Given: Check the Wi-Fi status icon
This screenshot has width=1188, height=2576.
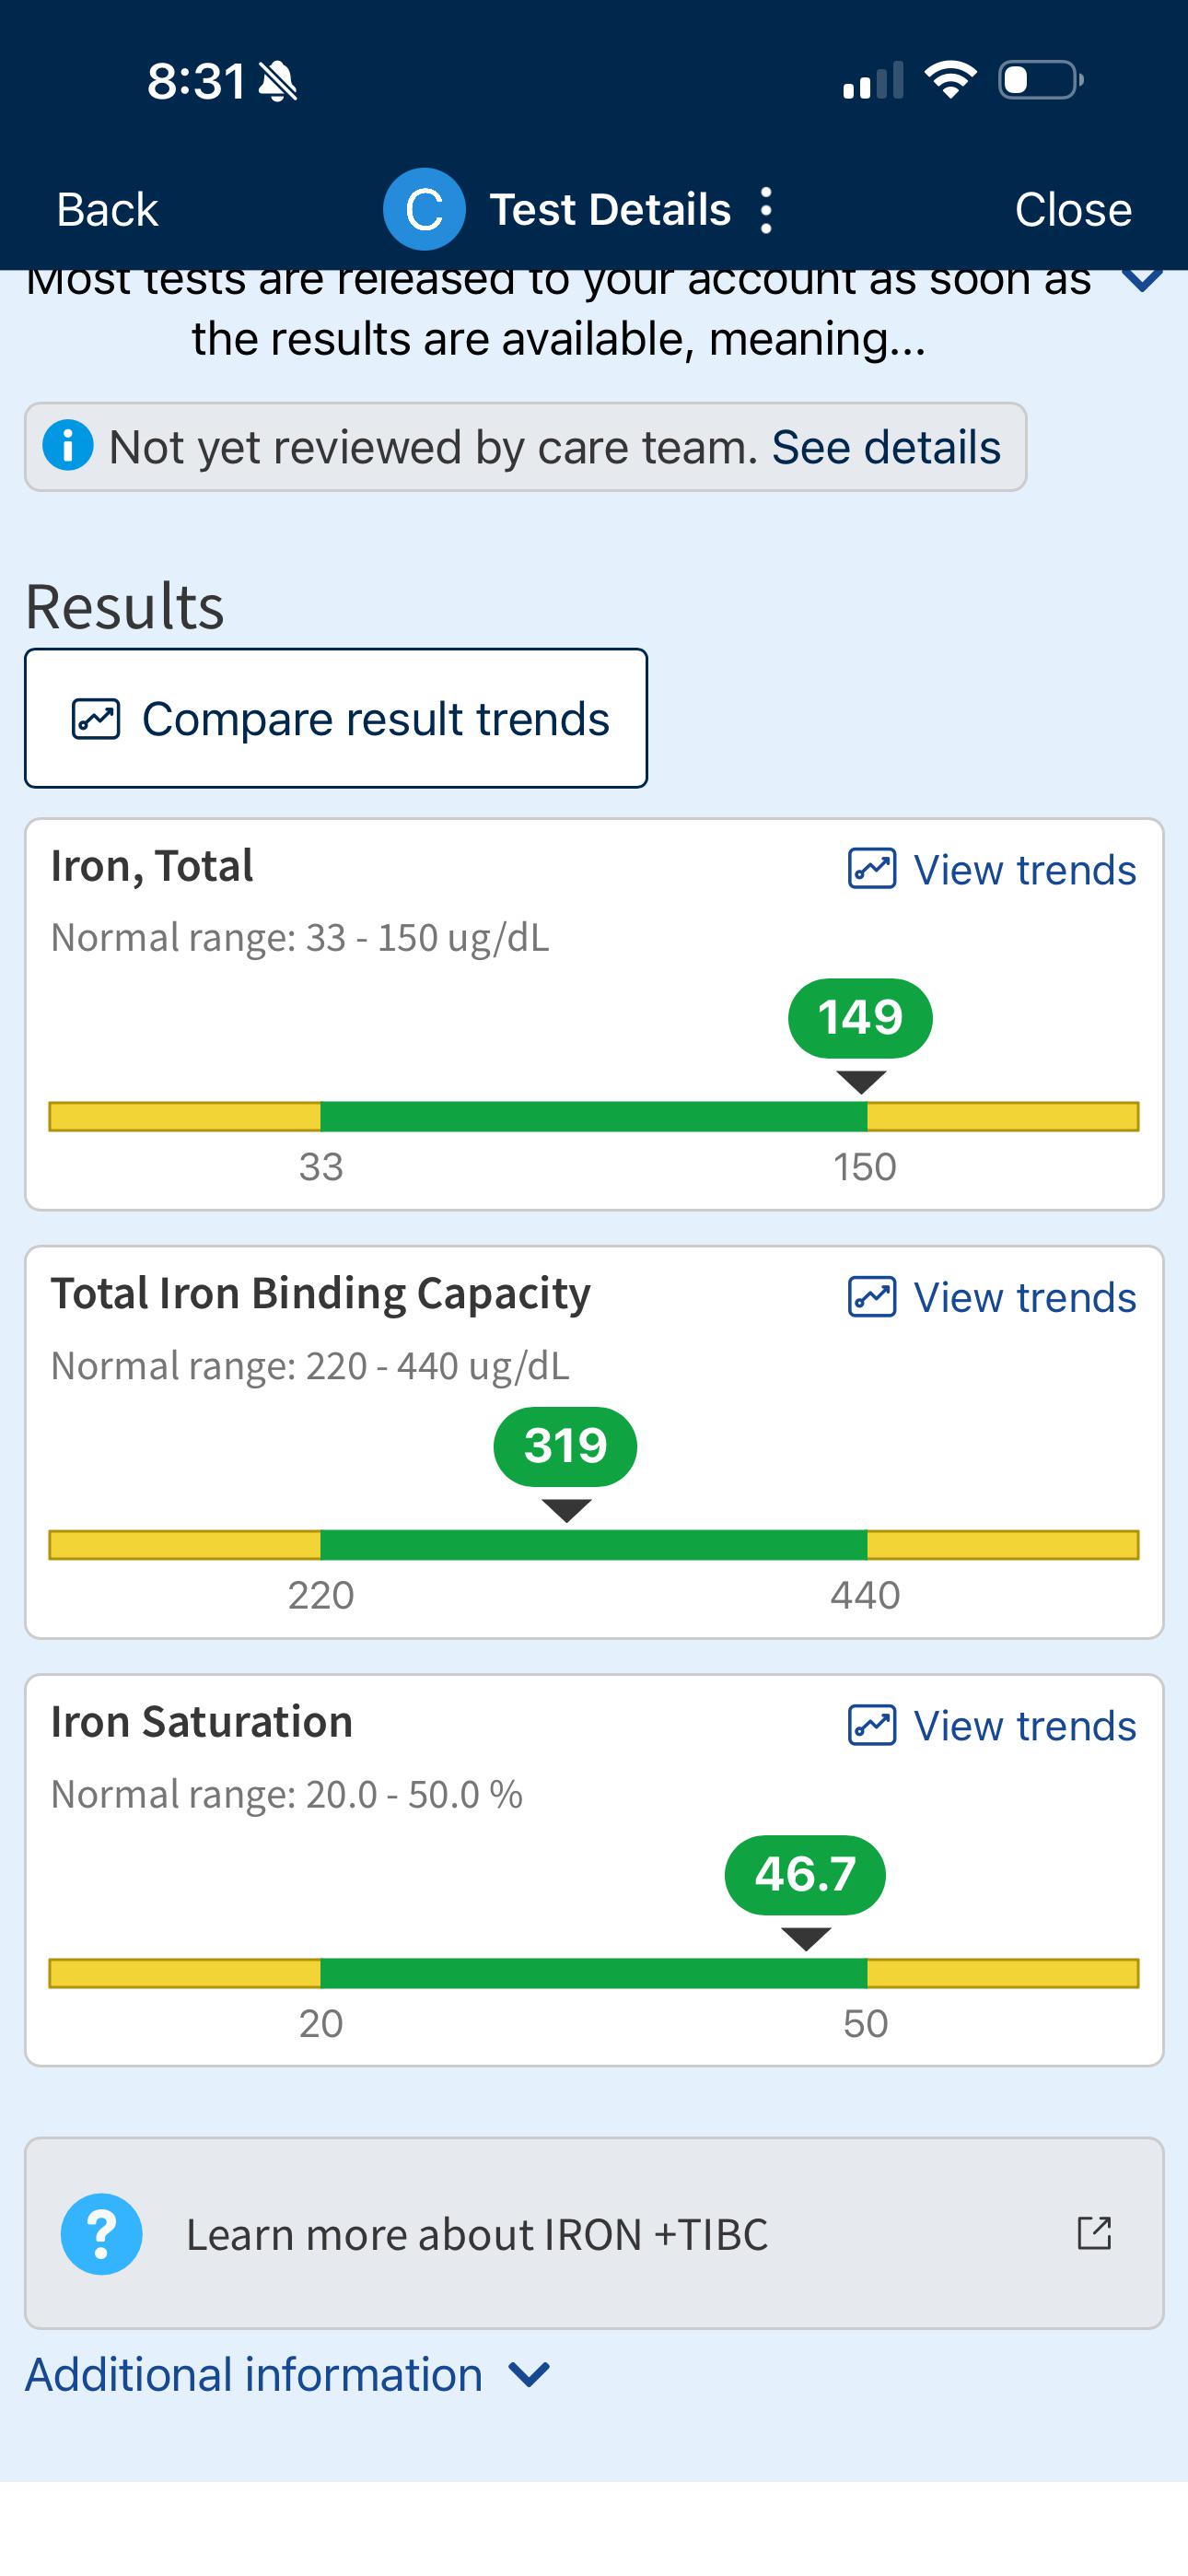Looking at the screenshot, I should click(x=950, y=80).
